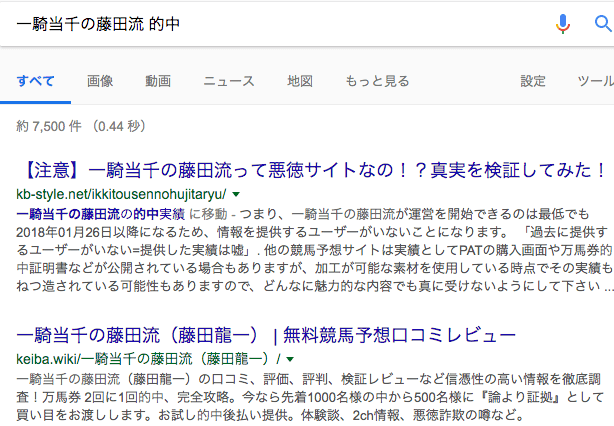Click snippet line starting 2018年01月26日以降
Image resolution: width=614 pixels, height=426 pixels.
click(312, 232)
